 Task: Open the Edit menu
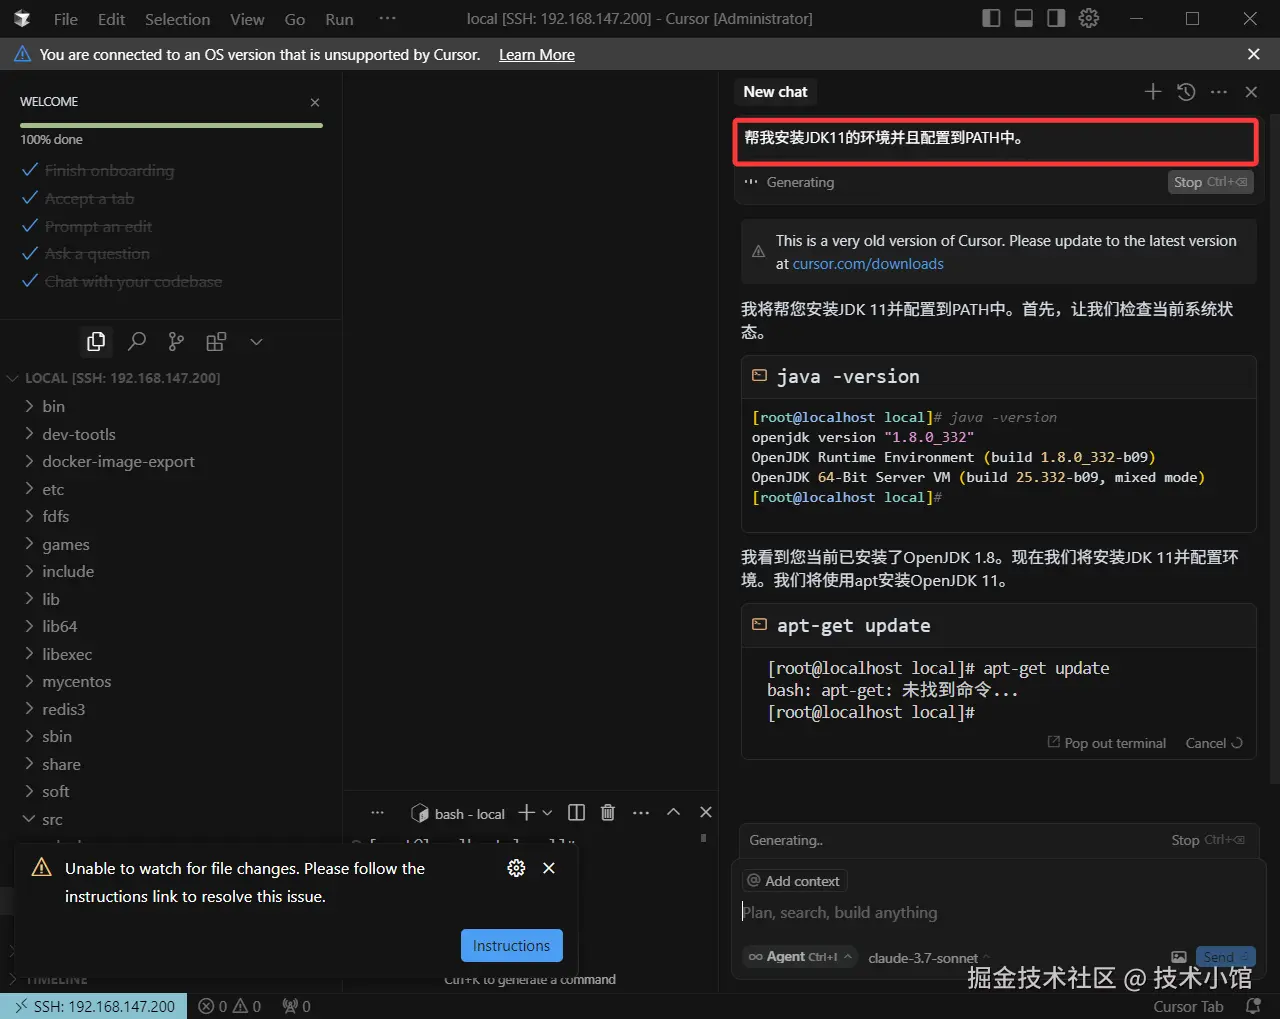pos(111,19)
